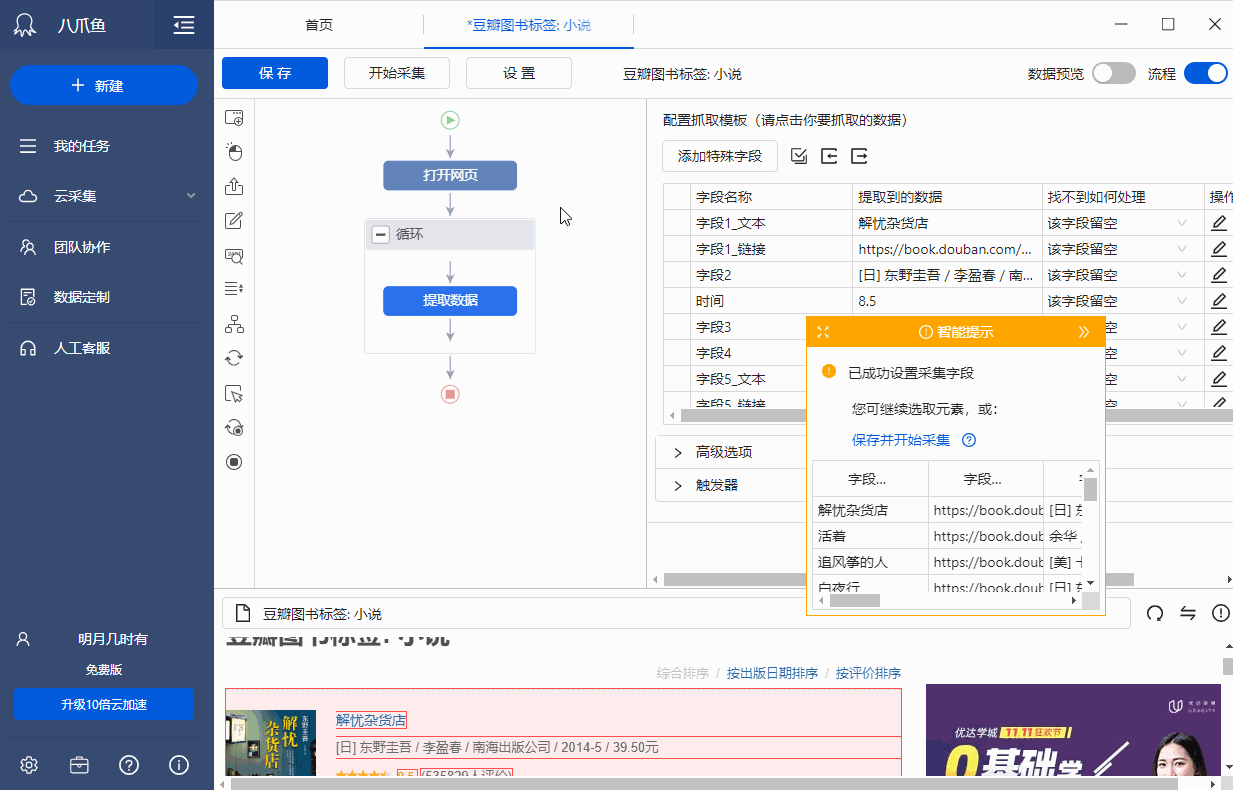This screenshot has height=790, width=1233.
Task: Select the 豆瓣图书标签: 小说 task tab
Action: [529, 25]
